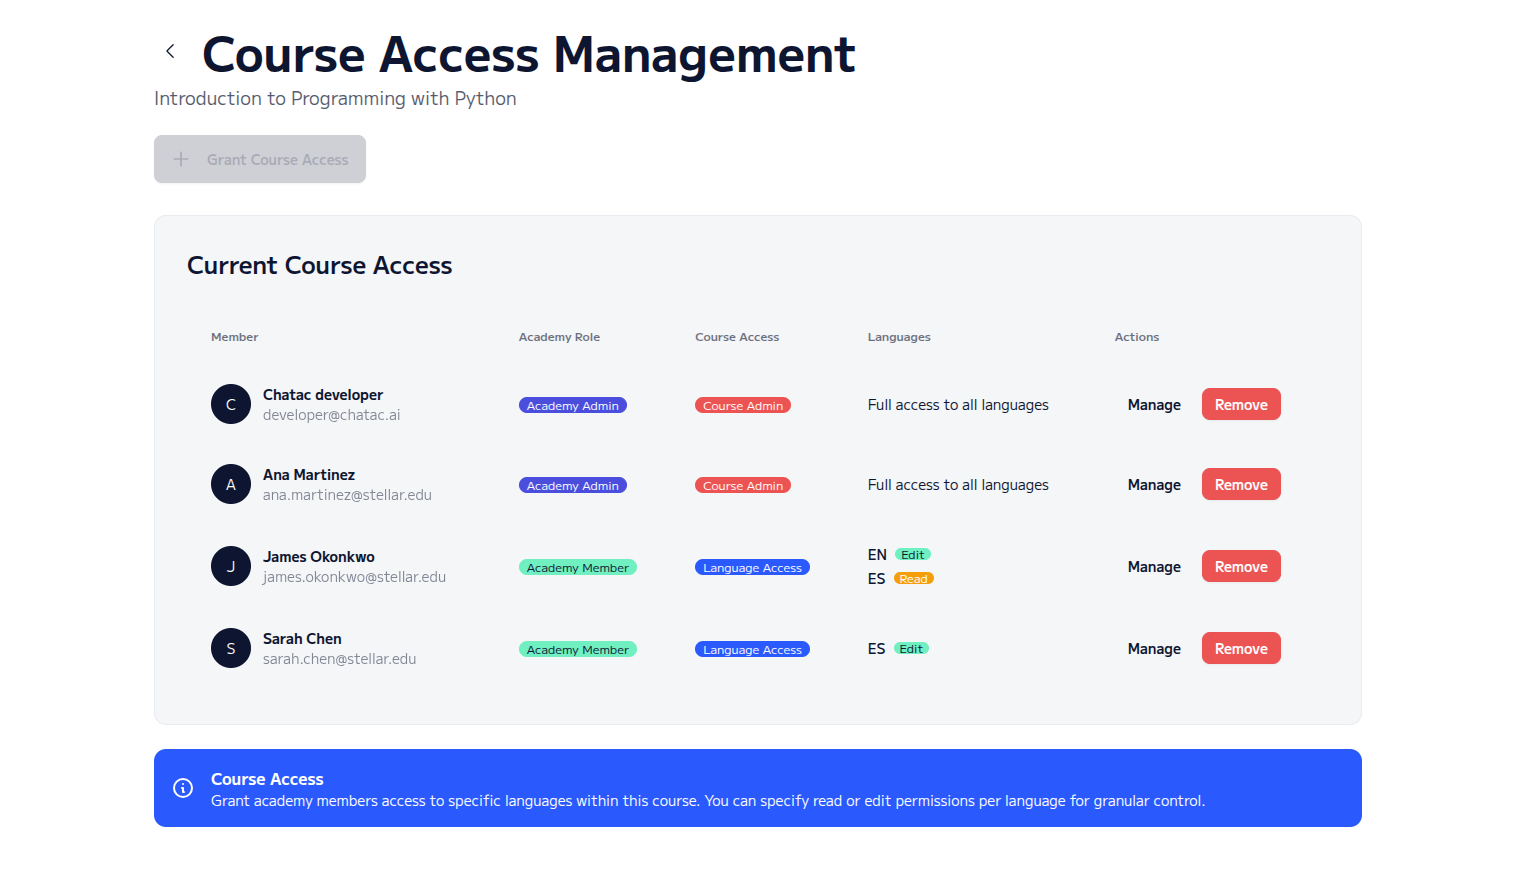Screen dimensions: 1514x877
Task: Click the Academy Member badge for Sarah Chen
Action: 578,649
